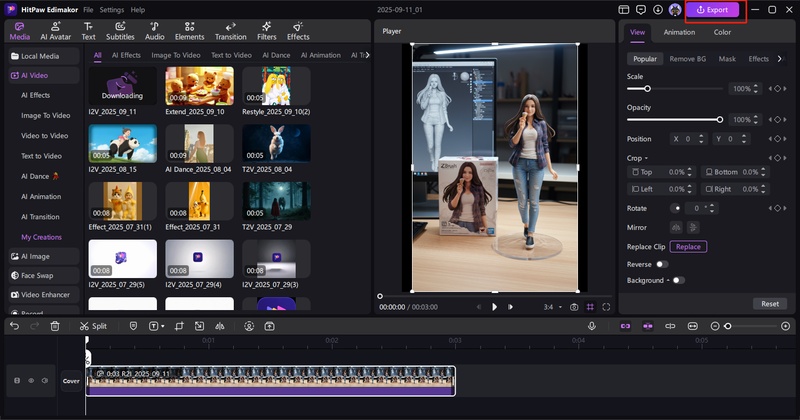Viewport: 800px width, 420px height.
Task: Click the mirror flip icon in timeline toolbar
Action: (x=220, y=326)
